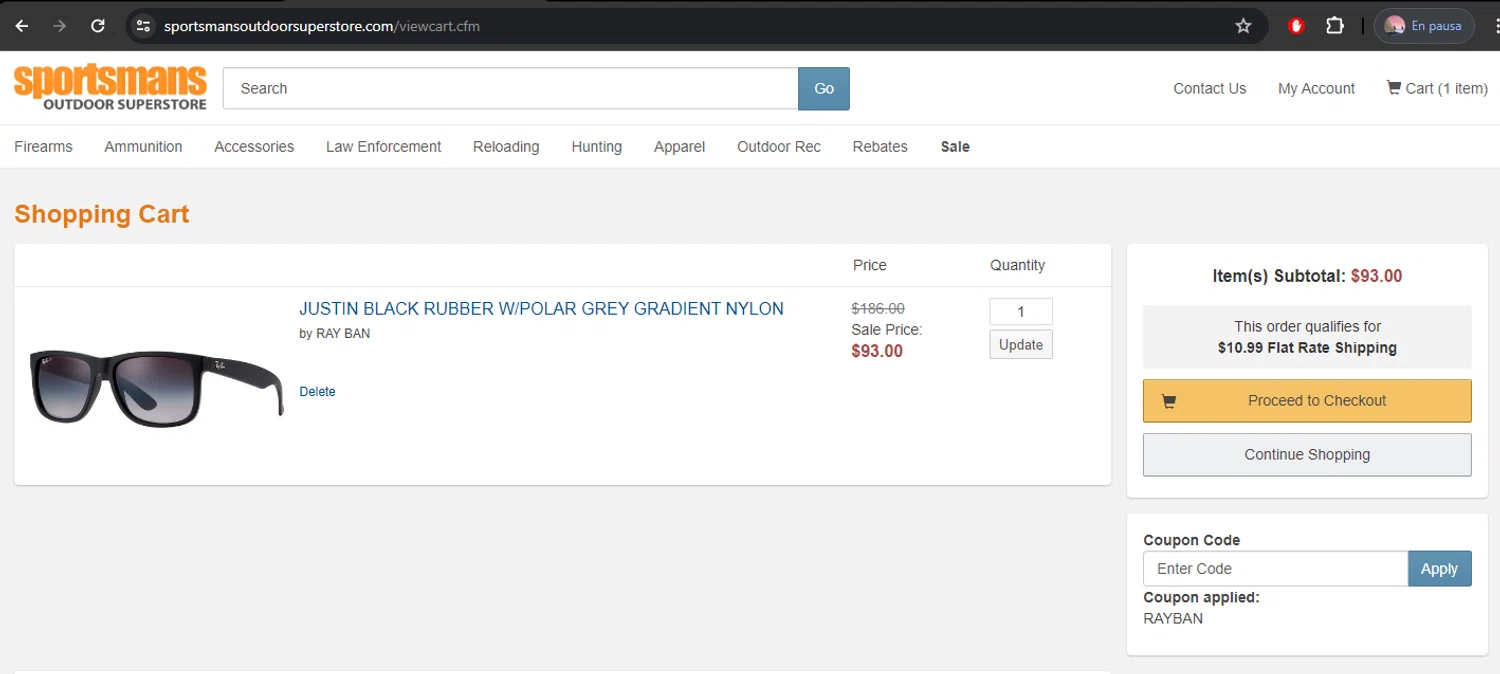Open the red ad blocker extension icon
This screenshot has width=1500, height=674.
pos(1296,26)
